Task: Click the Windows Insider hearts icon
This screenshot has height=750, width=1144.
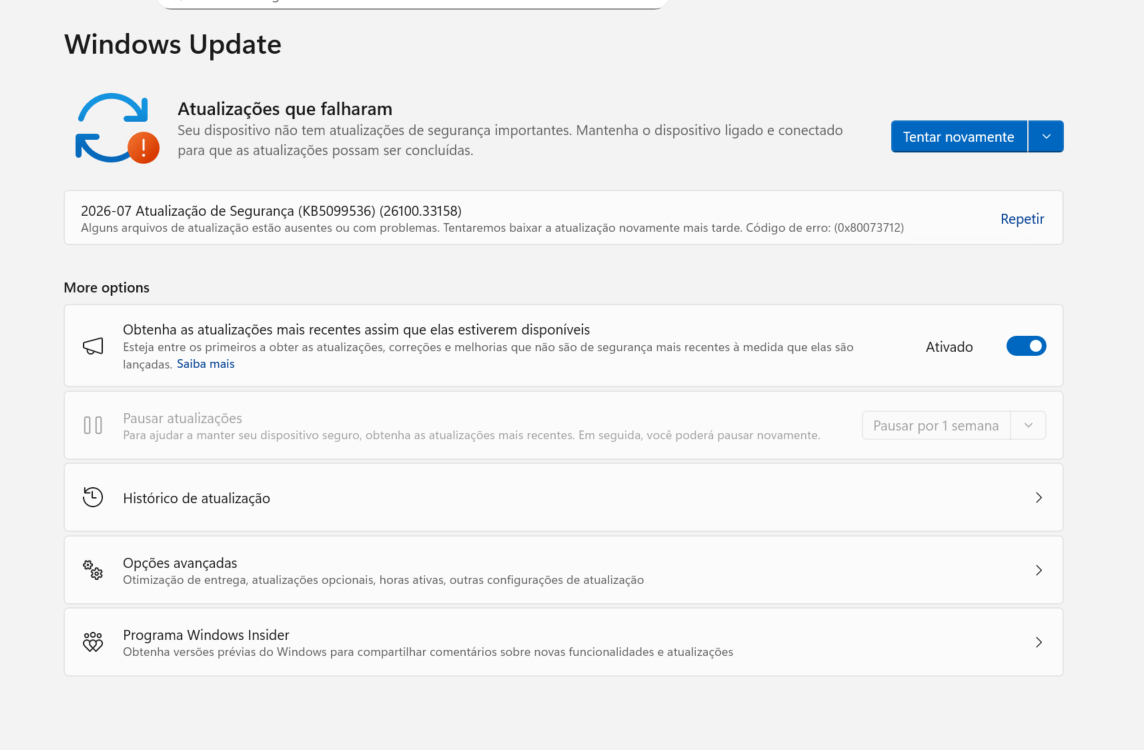Action: 93,642
